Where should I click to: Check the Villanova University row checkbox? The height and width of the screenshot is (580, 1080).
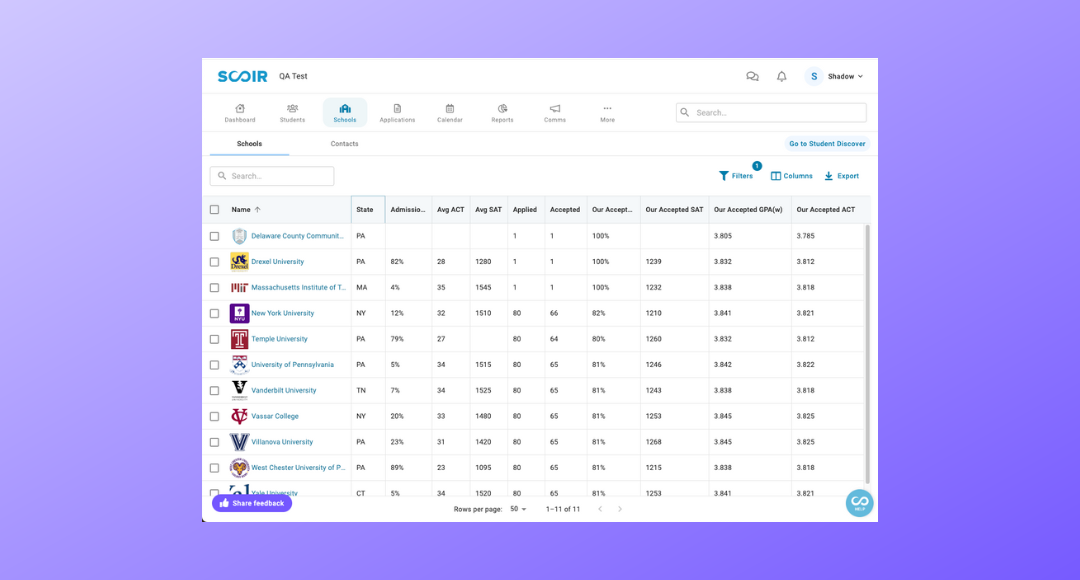214,442
